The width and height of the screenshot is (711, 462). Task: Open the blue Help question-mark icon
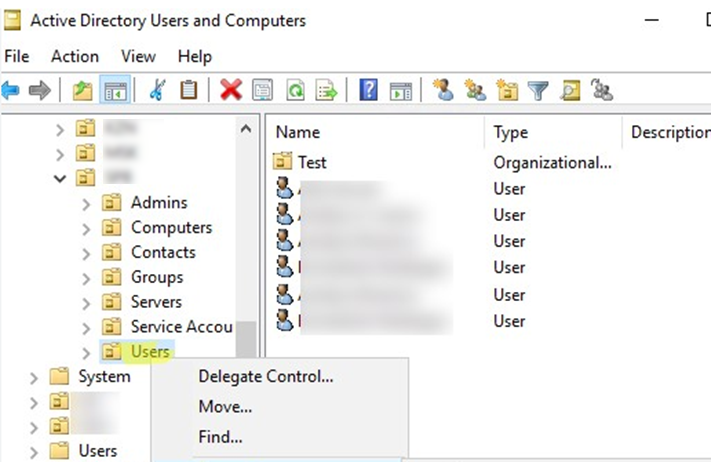click(369, 90)
